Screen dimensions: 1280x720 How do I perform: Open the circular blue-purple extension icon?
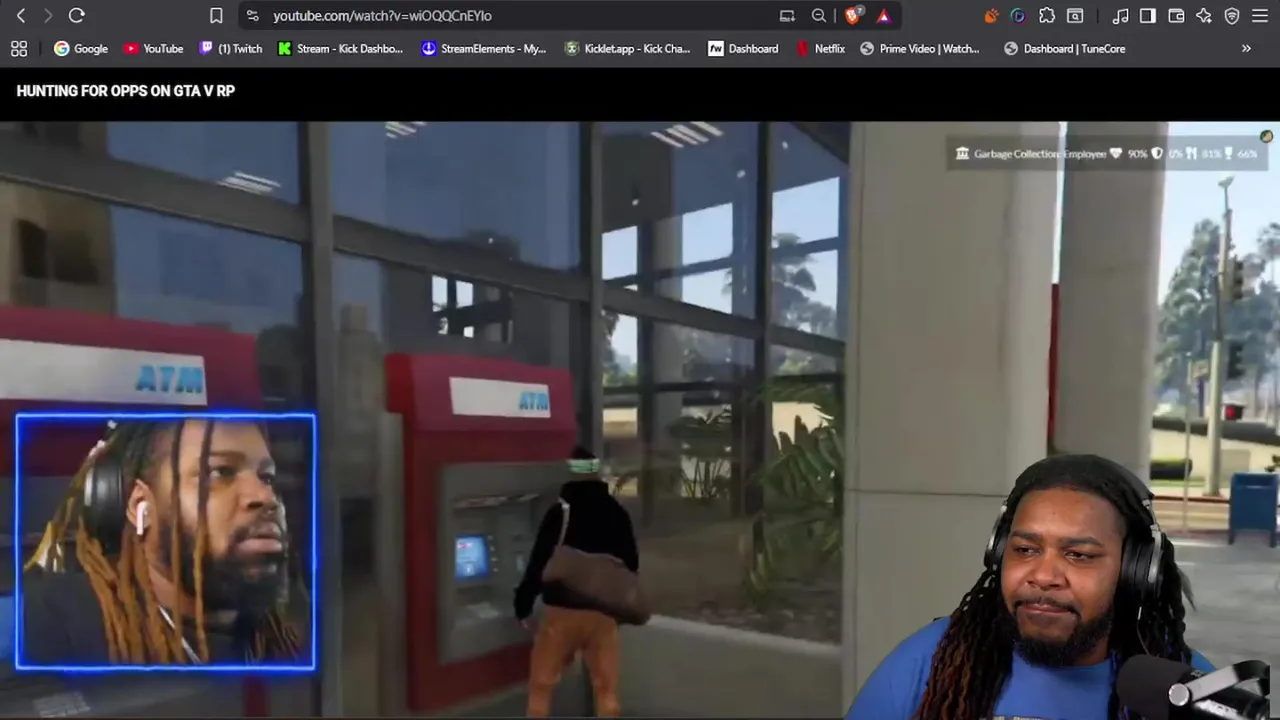click(1018, 15)
